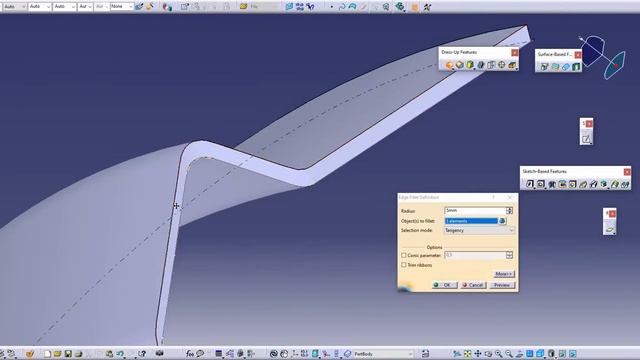
Task: Click the Hide/Show icon in view toolbar
Action: 562,353
